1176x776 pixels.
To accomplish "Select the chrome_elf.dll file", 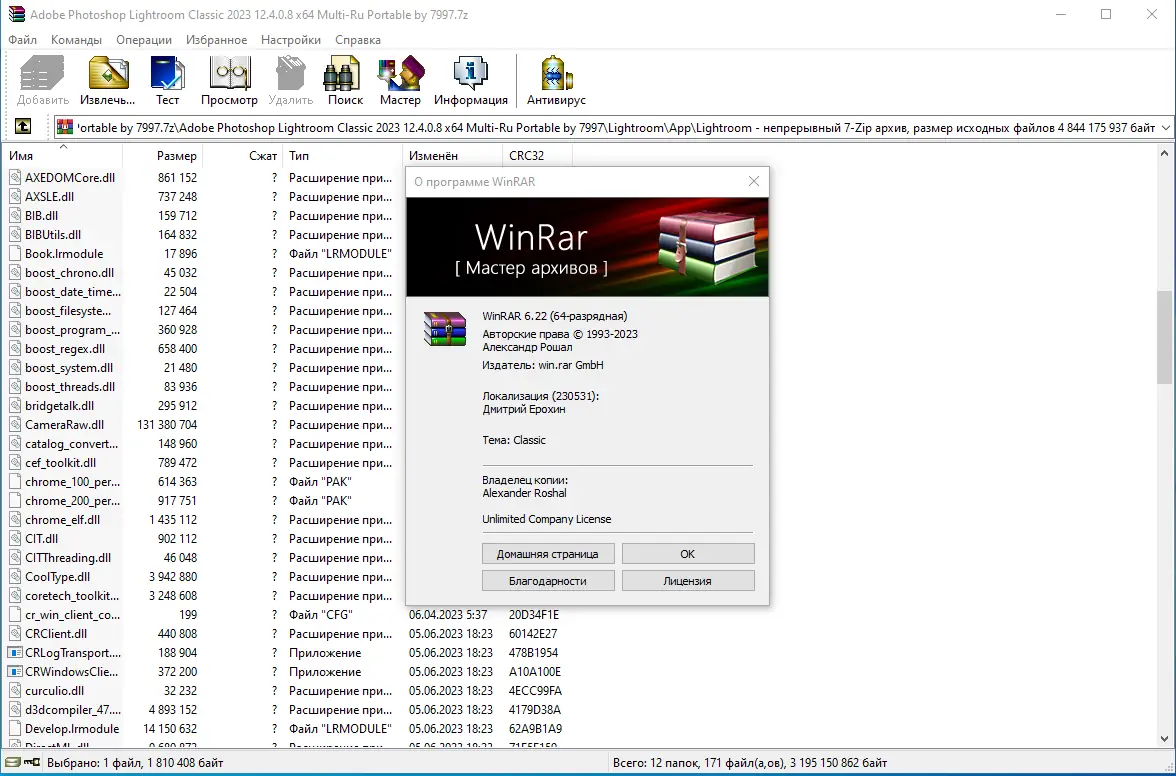I will pos(62,520).
